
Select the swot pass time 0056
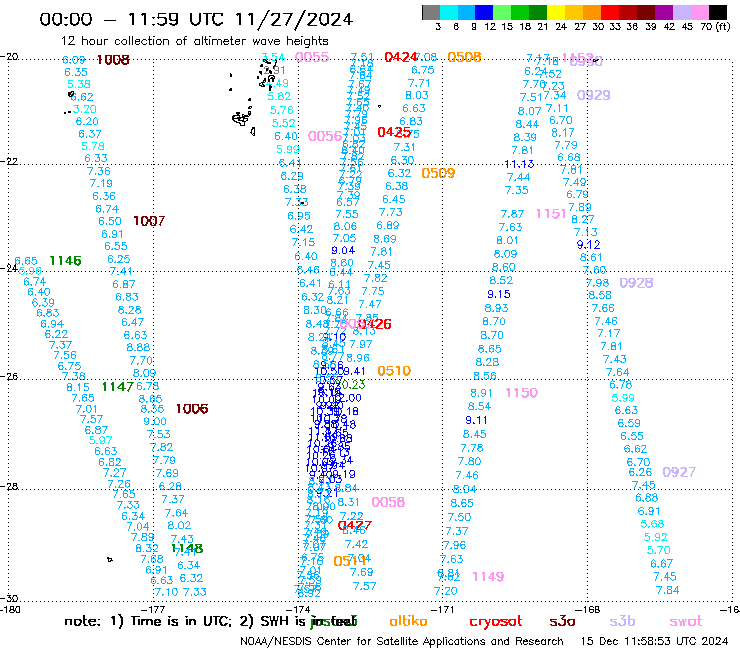tap(325, 136)
